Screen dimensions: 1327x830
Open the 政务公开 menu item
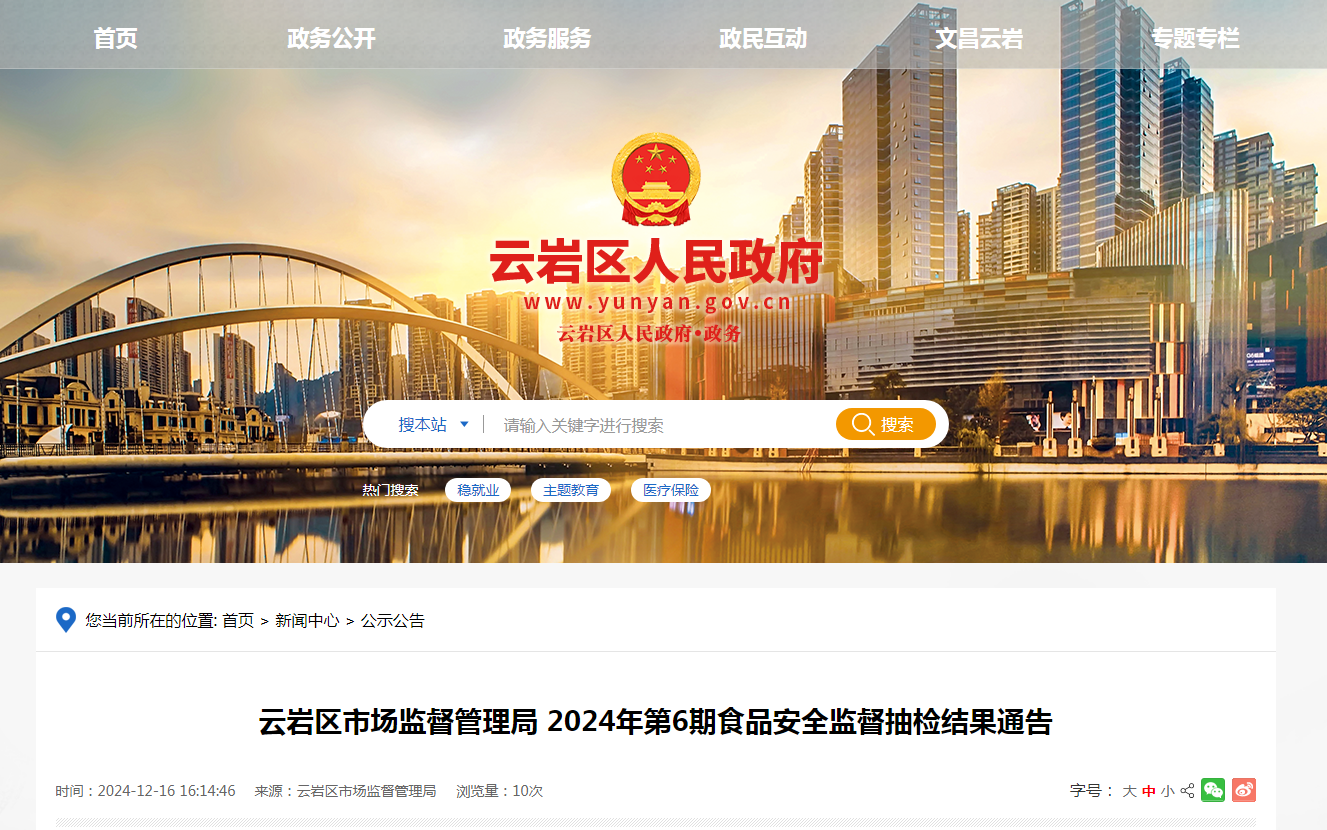click(x=331, y=39)
